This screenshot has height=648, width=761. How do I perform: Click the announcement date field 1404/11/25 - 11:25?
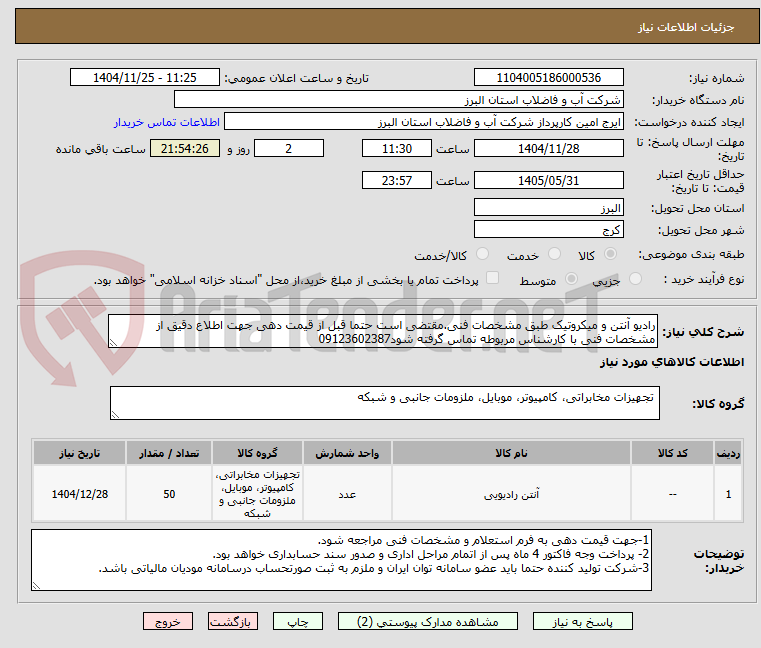145,78
